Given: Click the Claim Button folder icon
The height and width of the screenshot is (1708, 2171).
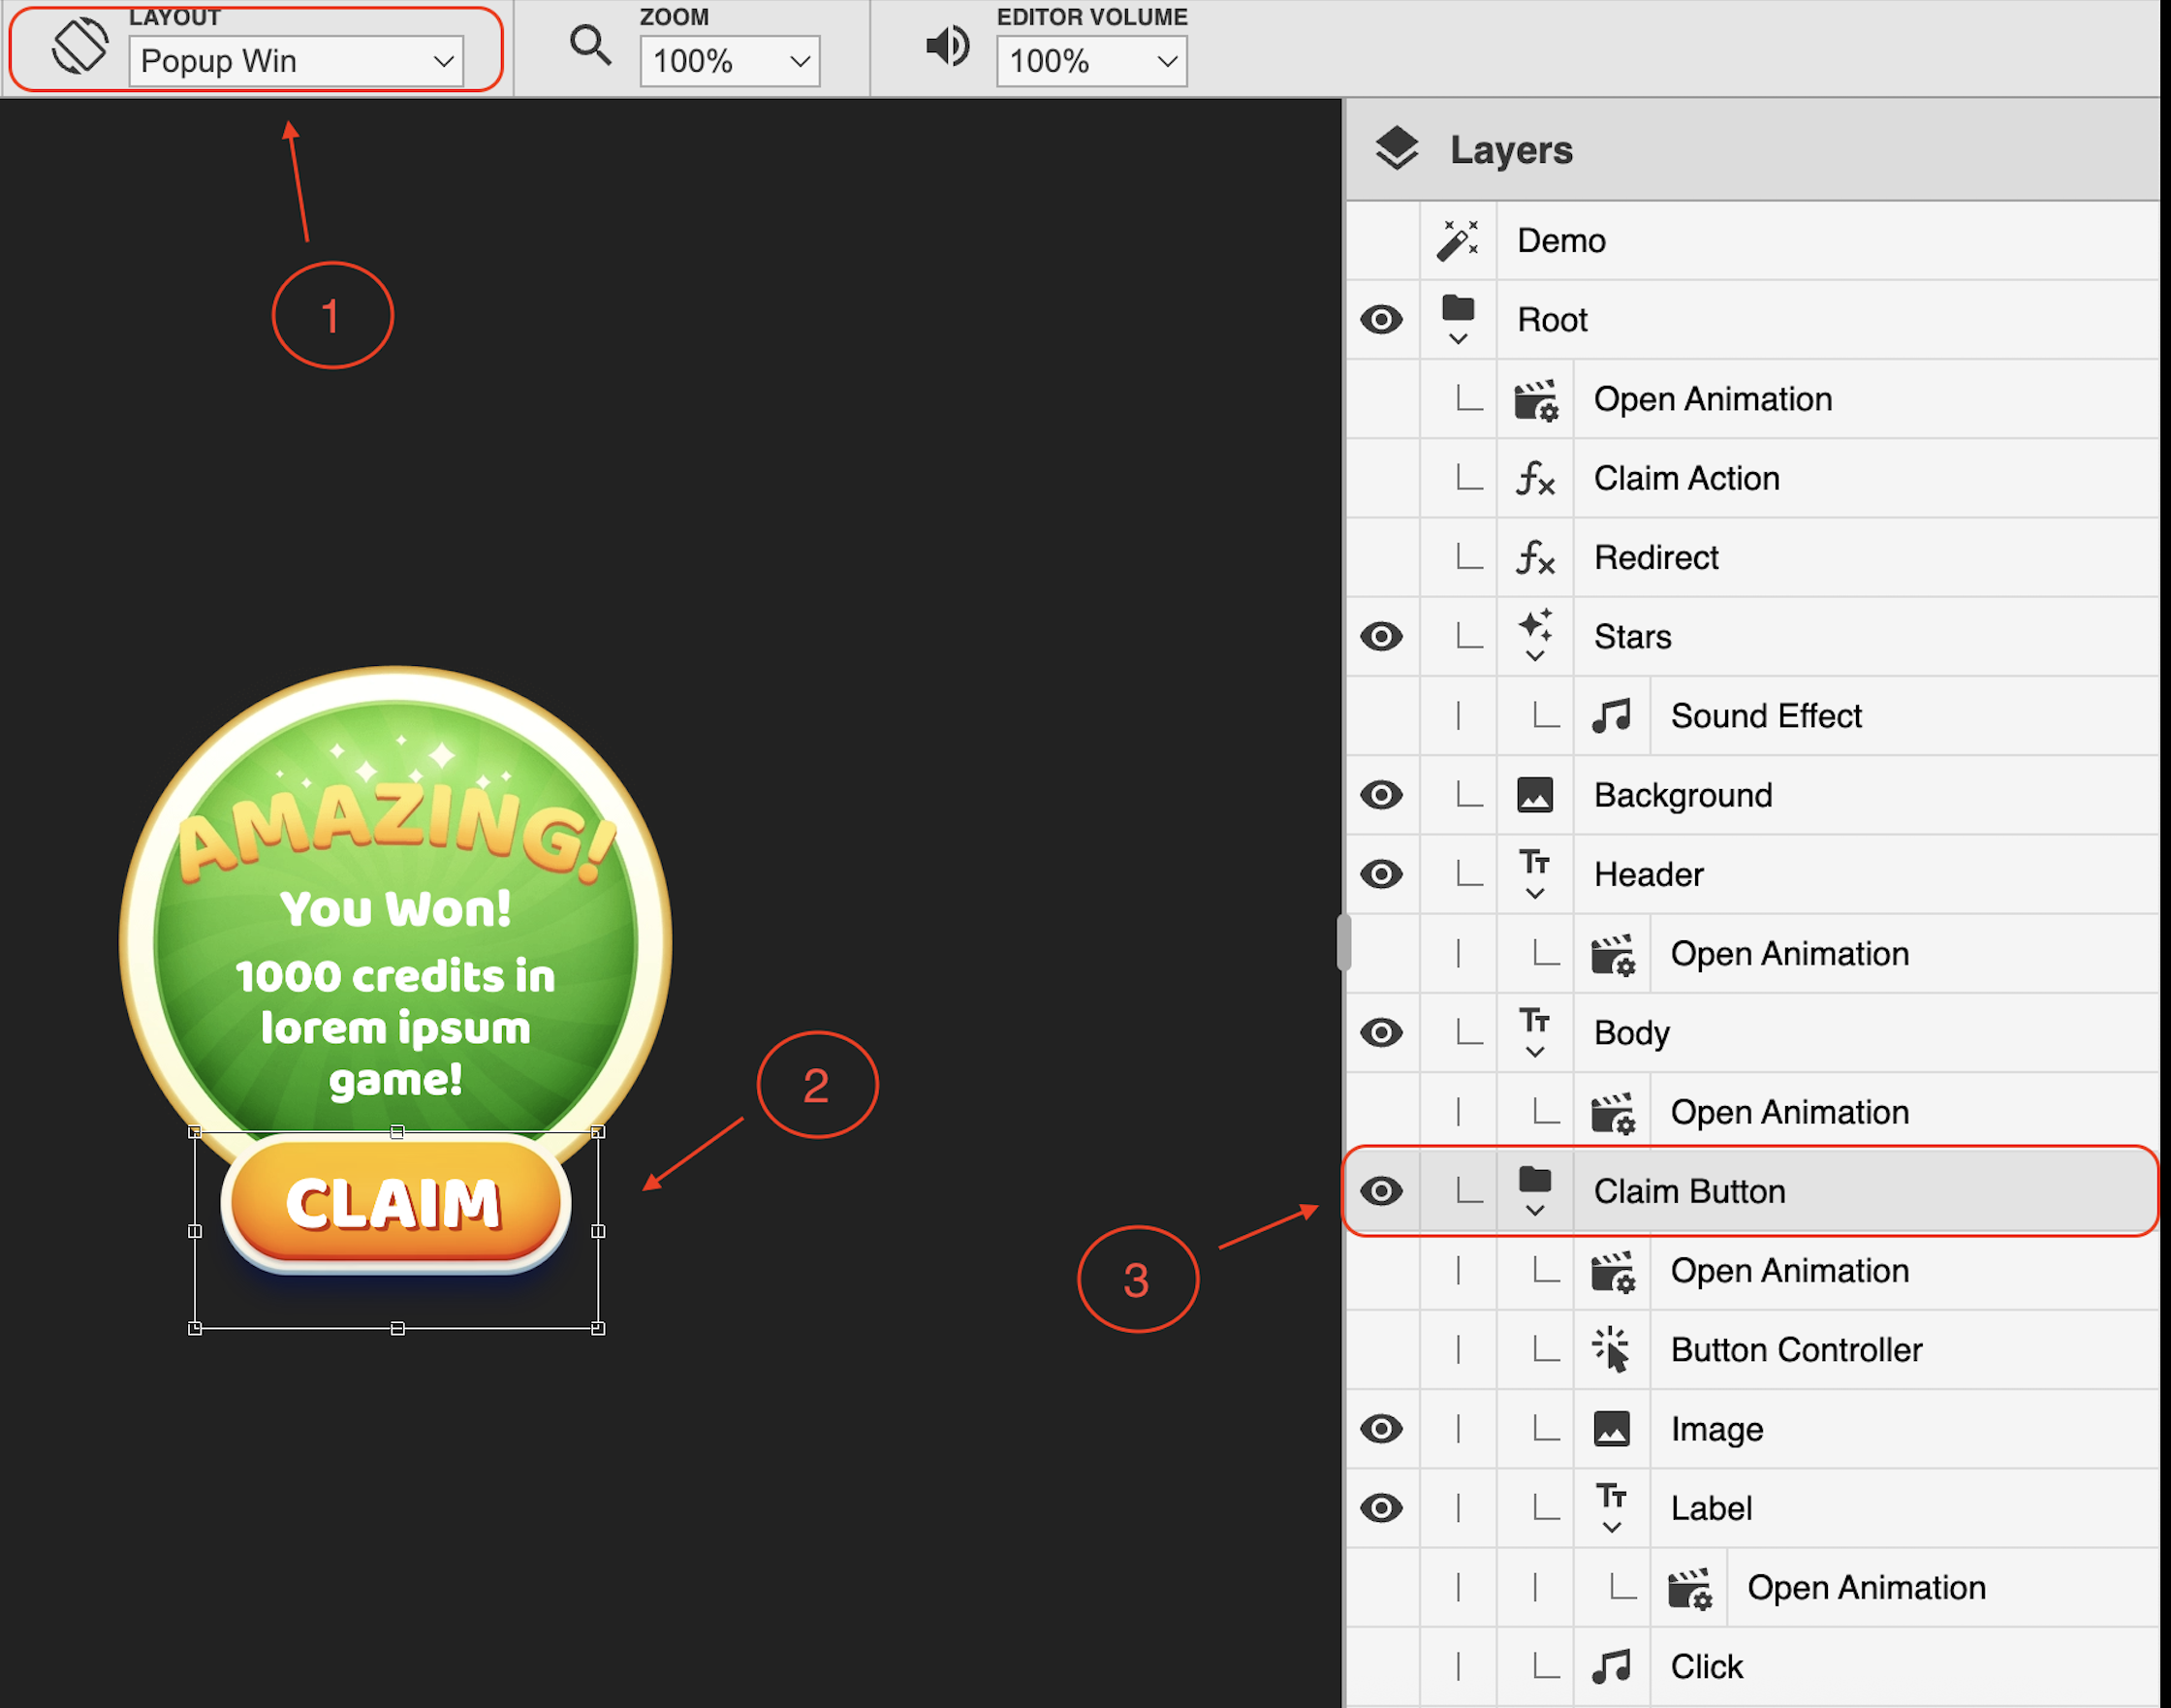Looking at the screenshot, I should click(1535, 1180).
